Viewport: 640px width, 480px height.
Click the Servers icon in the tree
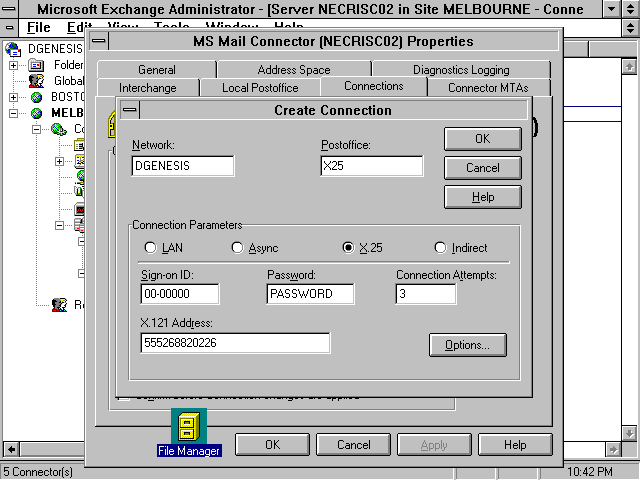[80, 225]
